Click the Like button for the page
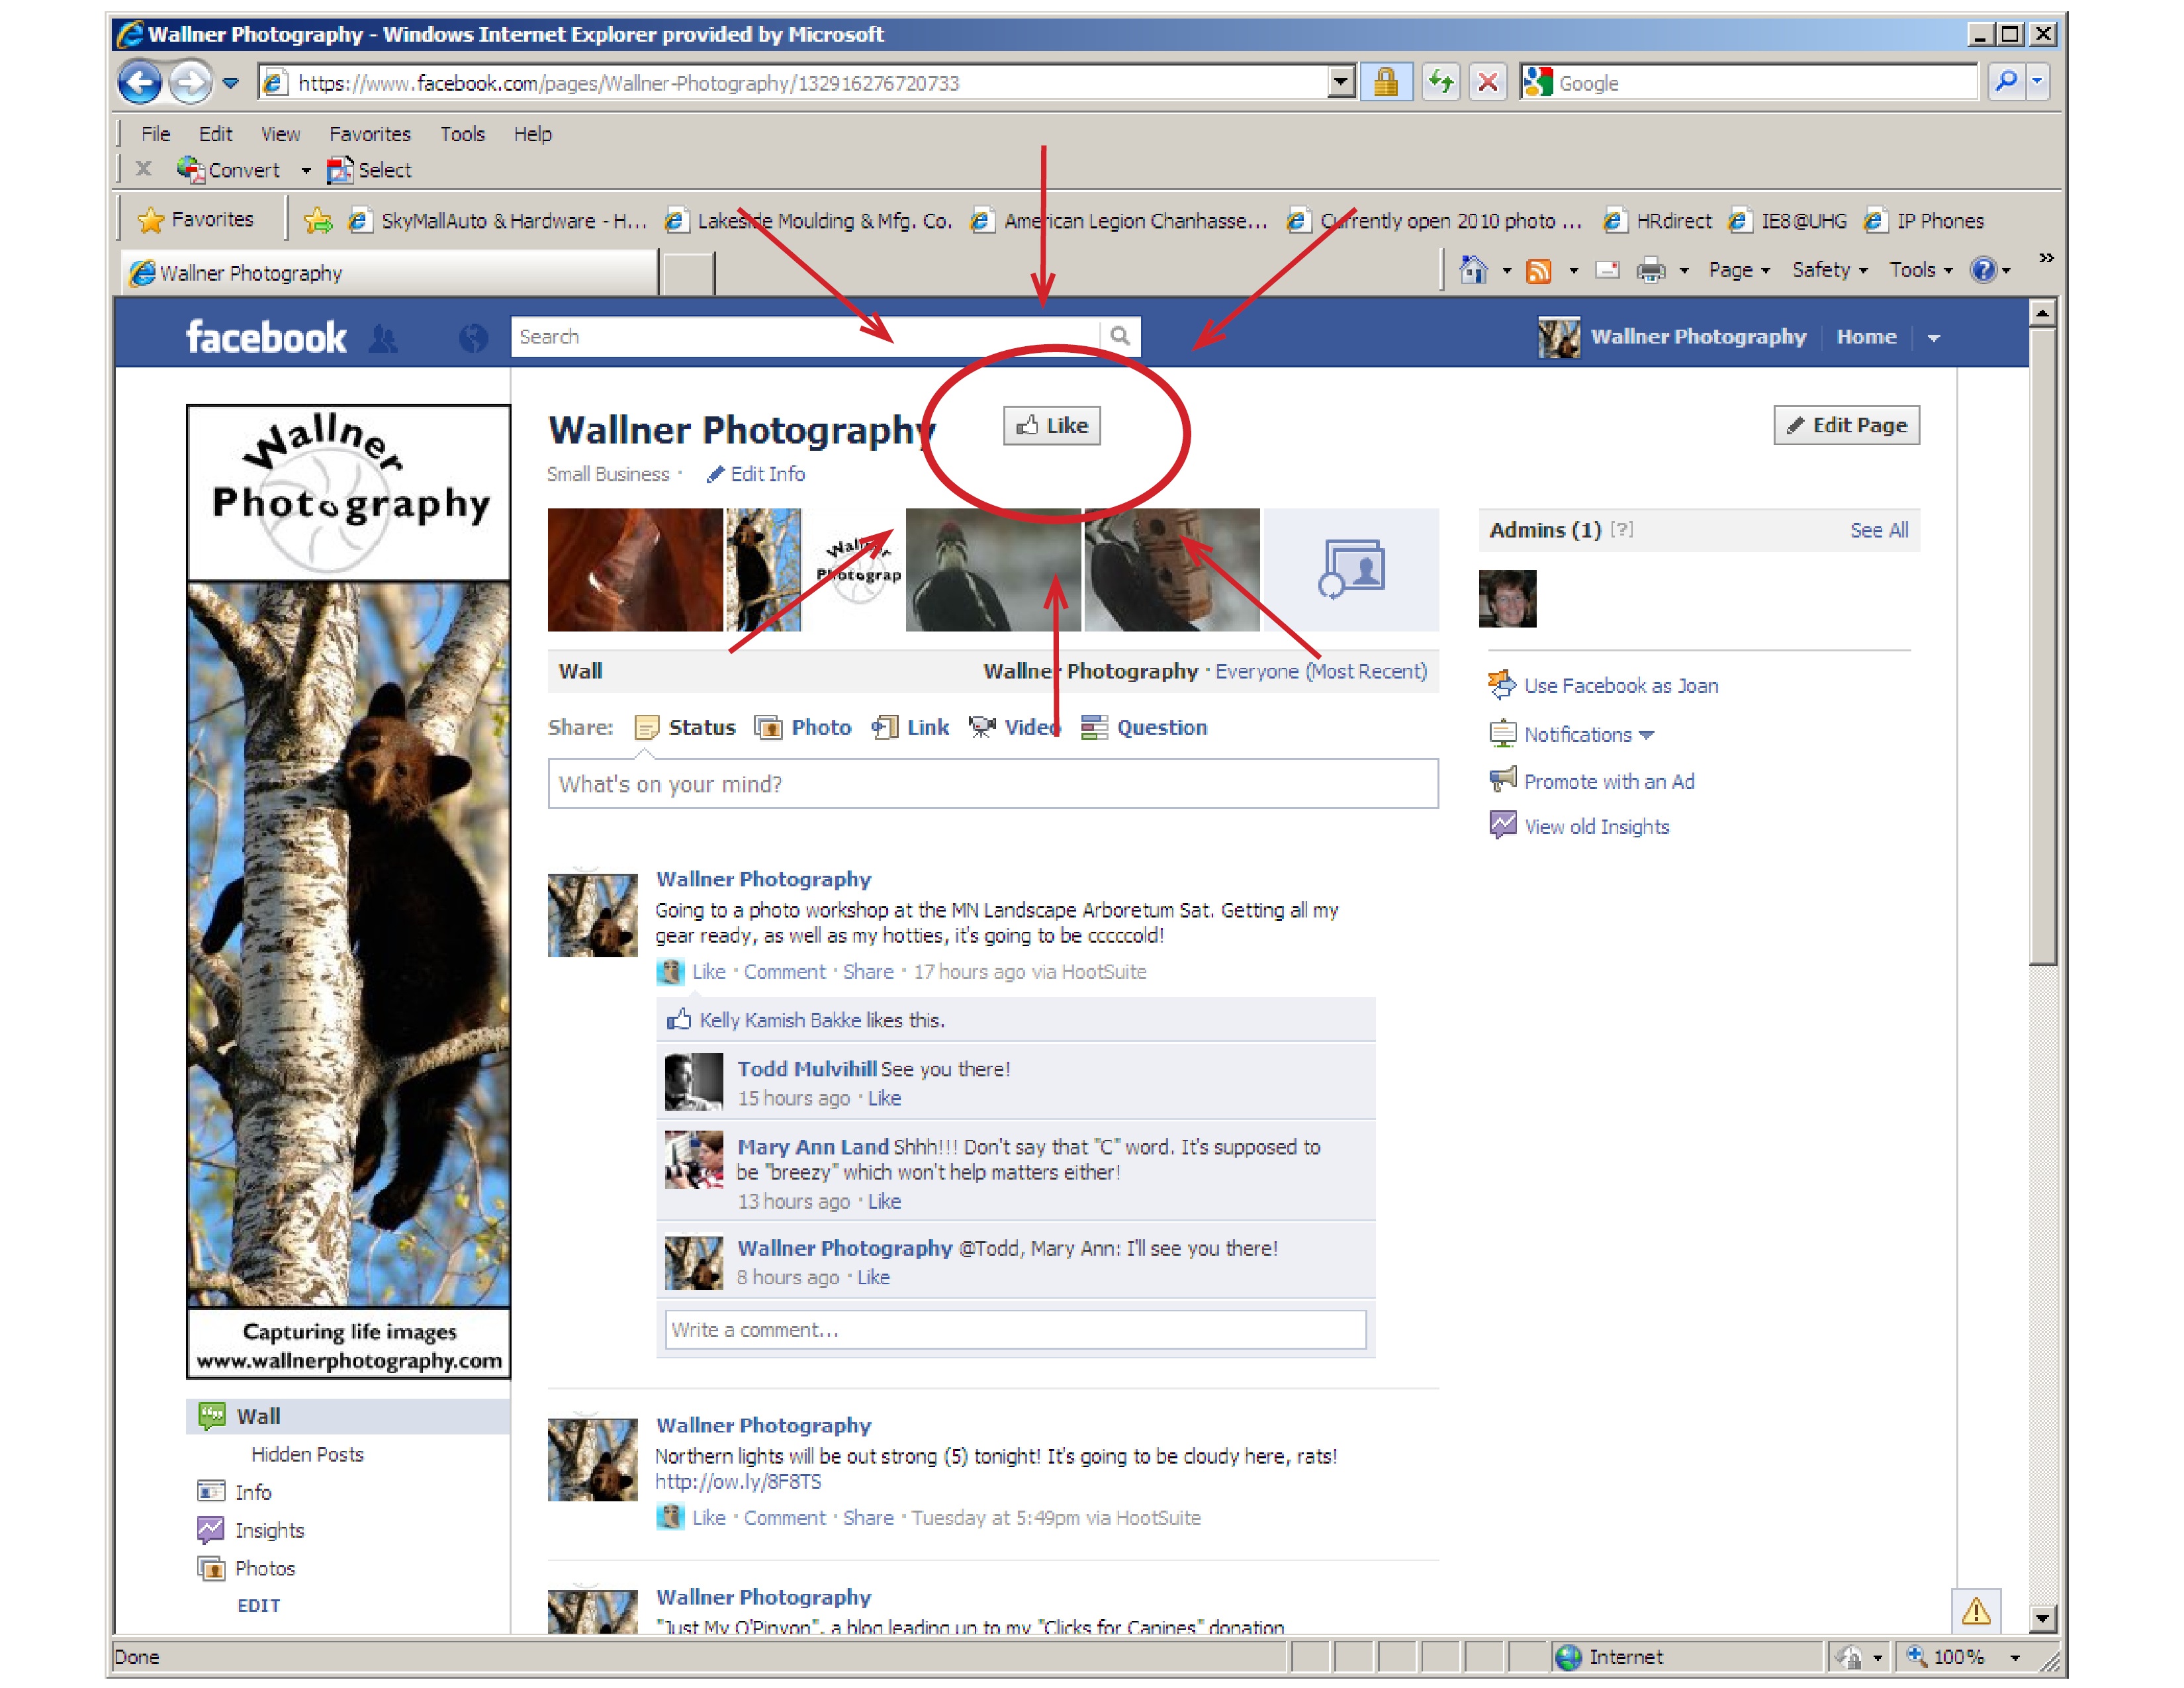2184x1688 pixels. [x=1052, y=426]
